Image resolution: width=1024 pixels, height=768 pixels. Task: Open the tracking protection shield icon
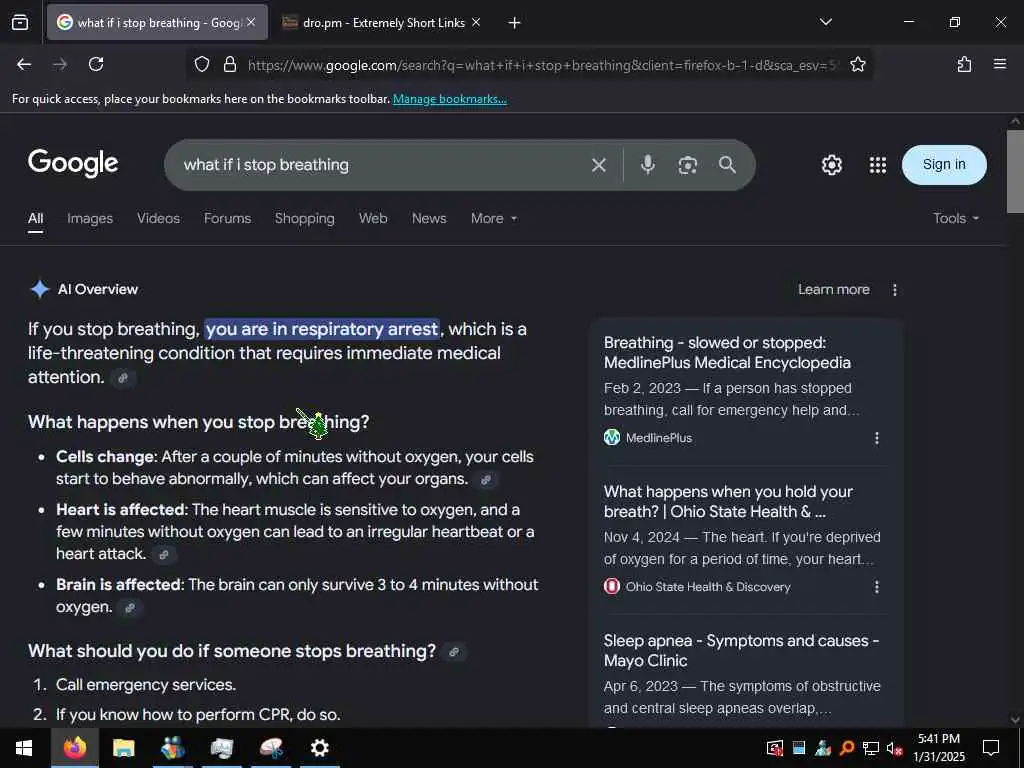click(x=202, y=64)
